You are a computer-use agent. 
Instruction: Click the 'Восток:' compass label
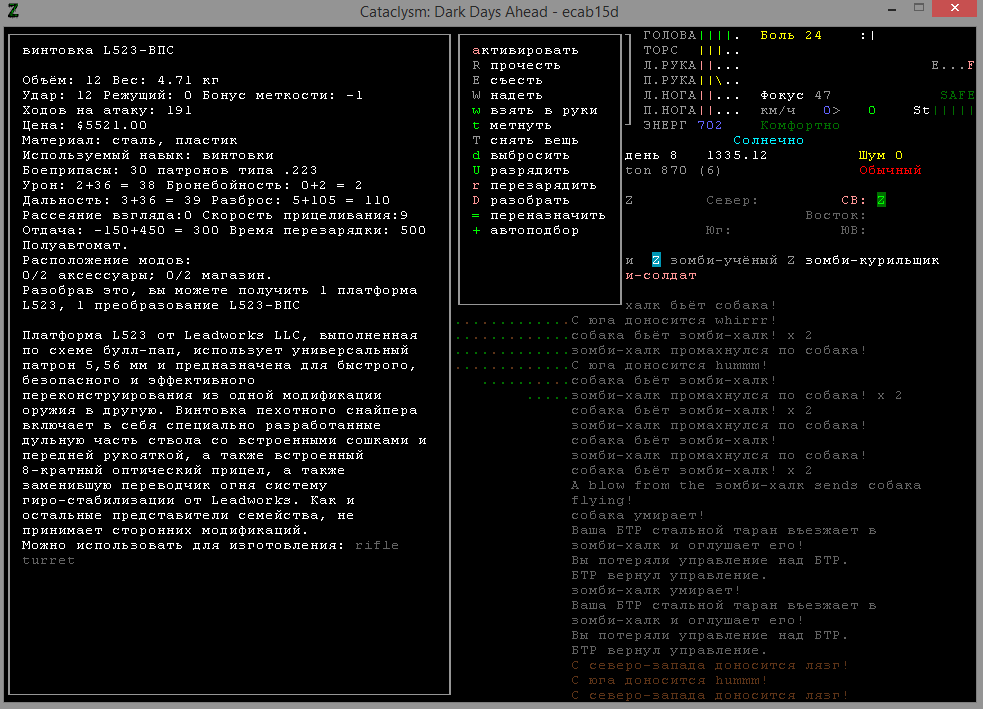tap(836, 216)
